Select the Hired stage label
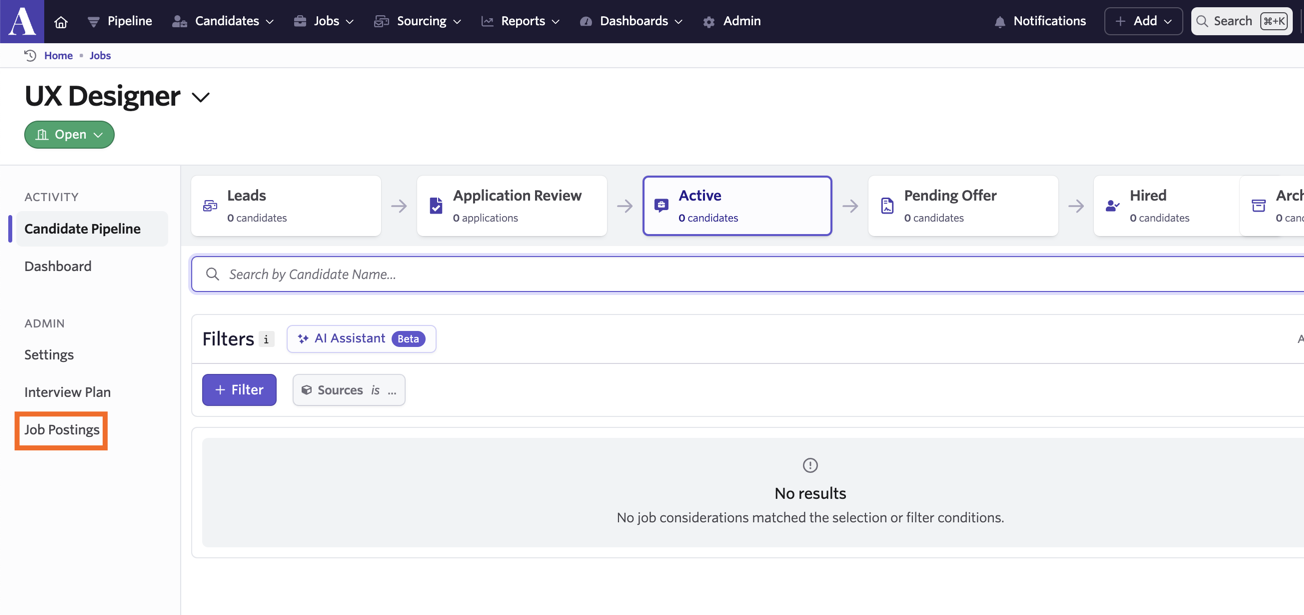Screen dimensions: 1304x615 [x=1148, y=196]
